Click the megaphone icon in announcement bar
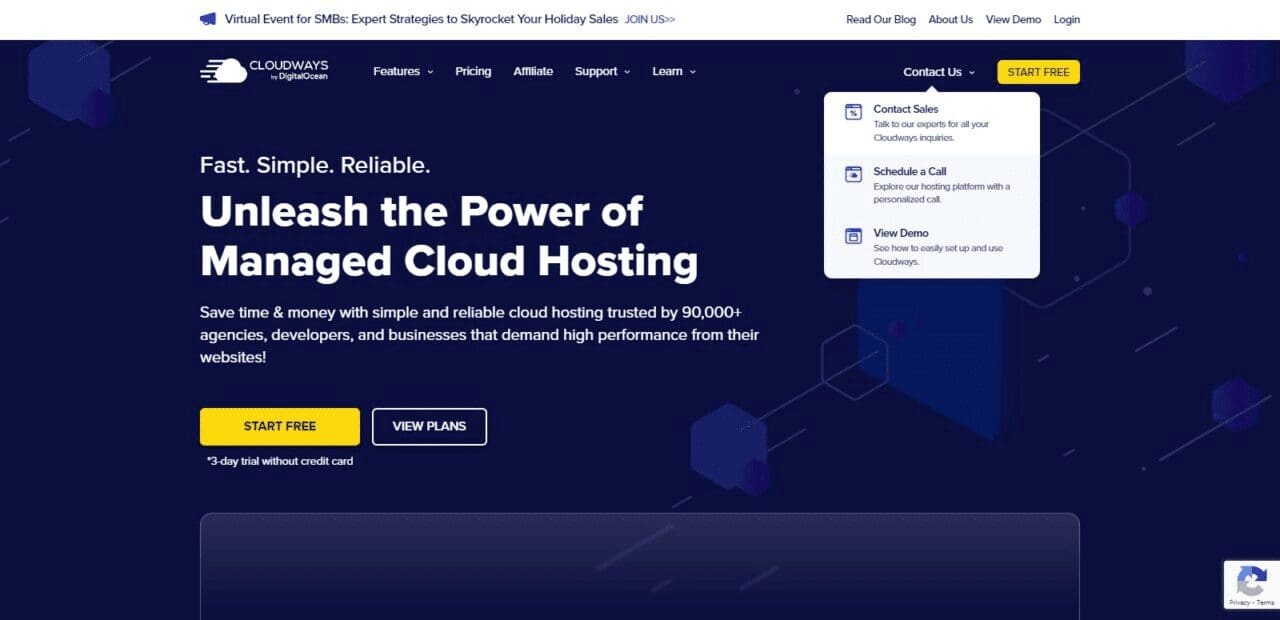1280x620 pixels. tap(208, 19)
